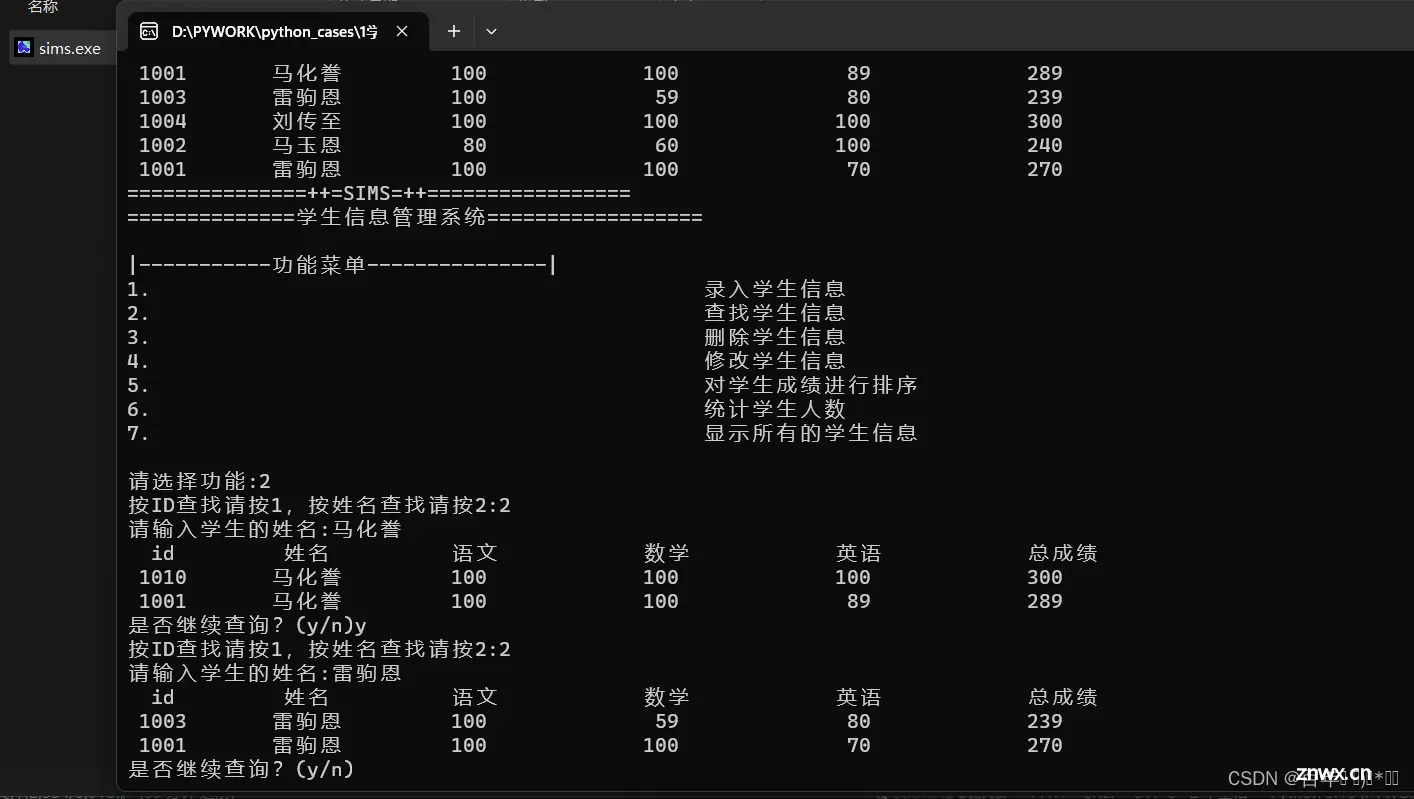Click the student name 刘传至

pyautogui.click(x=307, y=121)
